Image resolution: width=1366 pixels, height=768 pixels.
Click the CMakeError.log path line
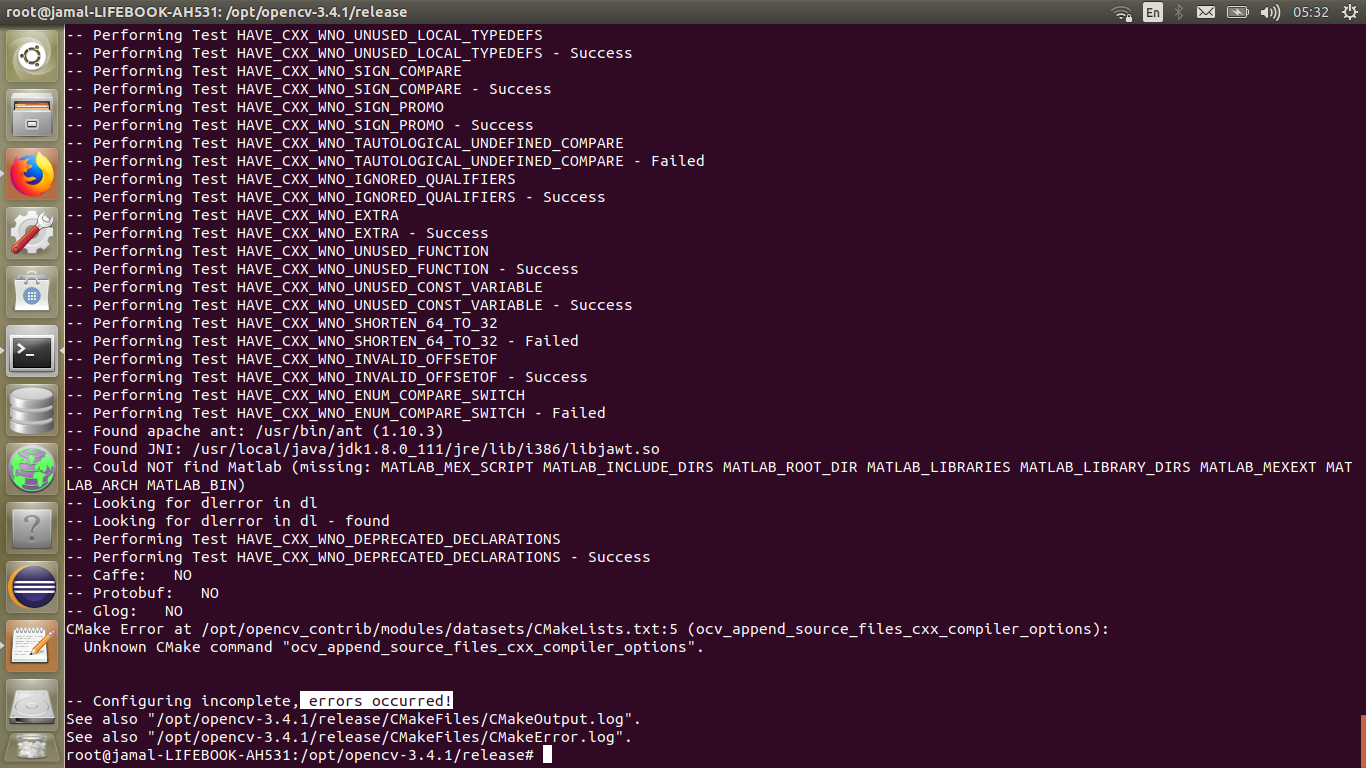349,737
